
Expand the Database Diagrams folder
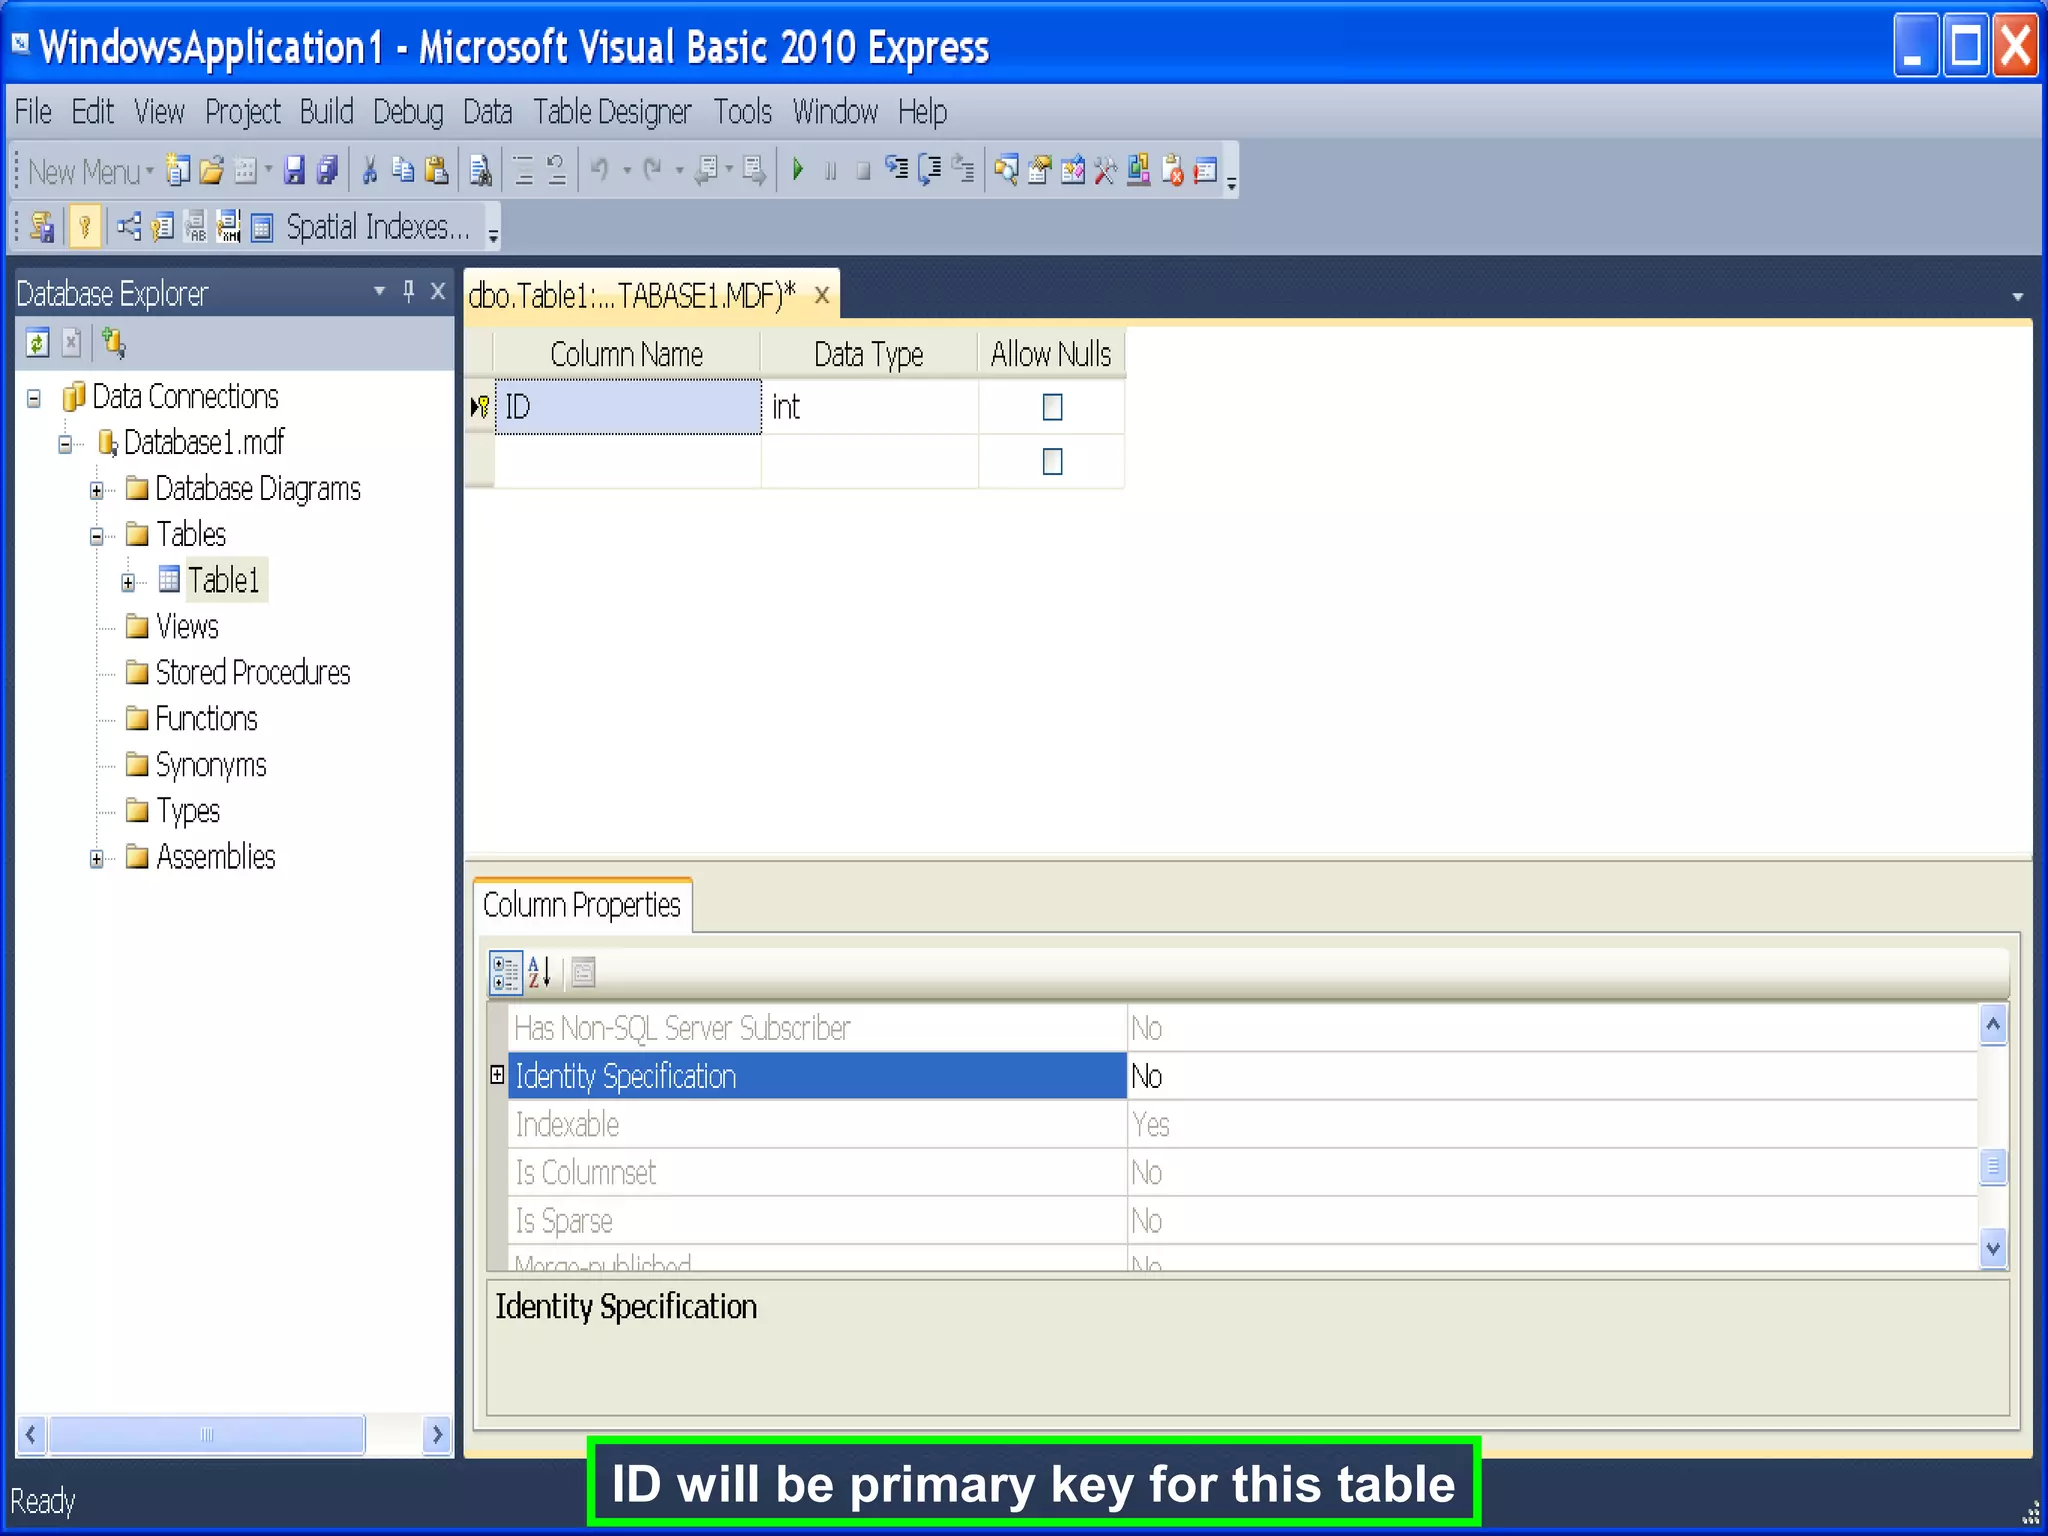coord(97,490)
